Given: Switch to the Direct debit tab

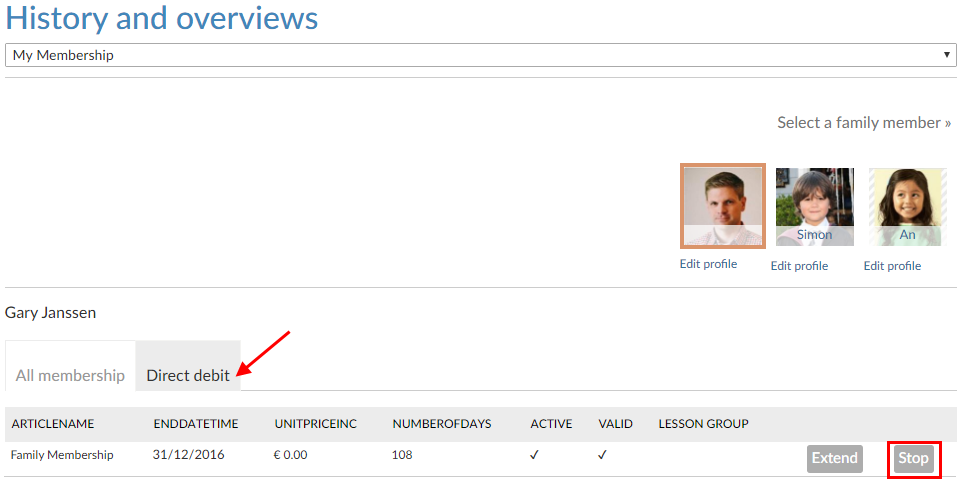Looking at the screenshot, I should pyautogui.click(x=188, y=375).
